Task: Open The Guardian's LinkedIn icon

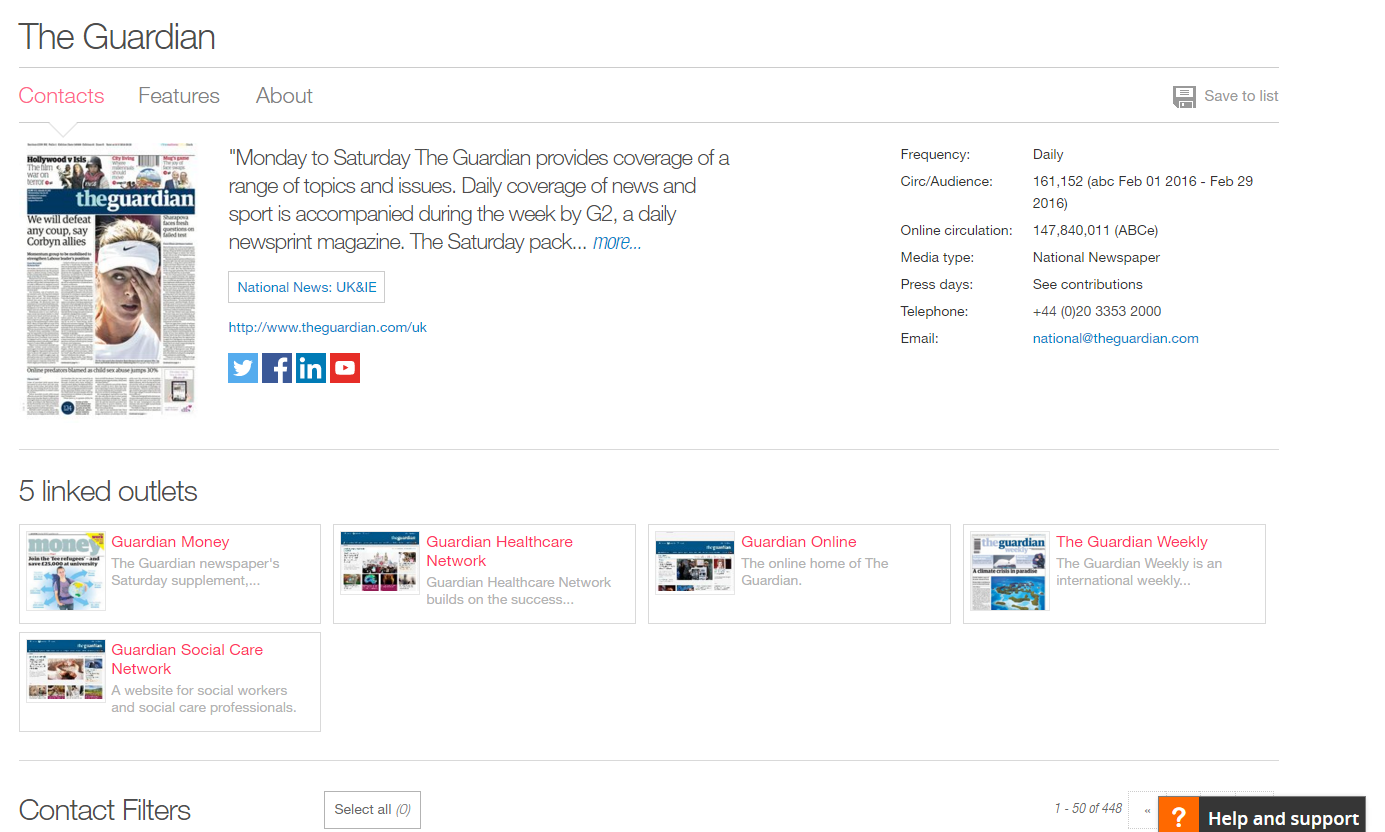Action: point(311,368)
